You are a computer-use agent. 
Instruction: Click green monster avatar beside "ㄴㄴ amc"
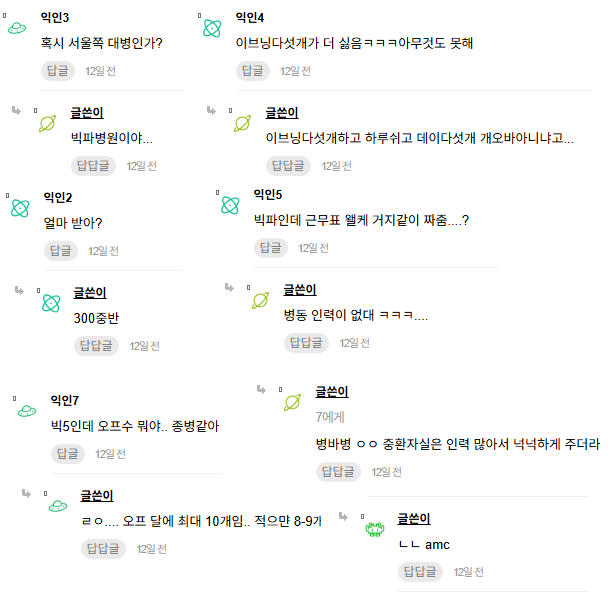(x=375, y=529)
